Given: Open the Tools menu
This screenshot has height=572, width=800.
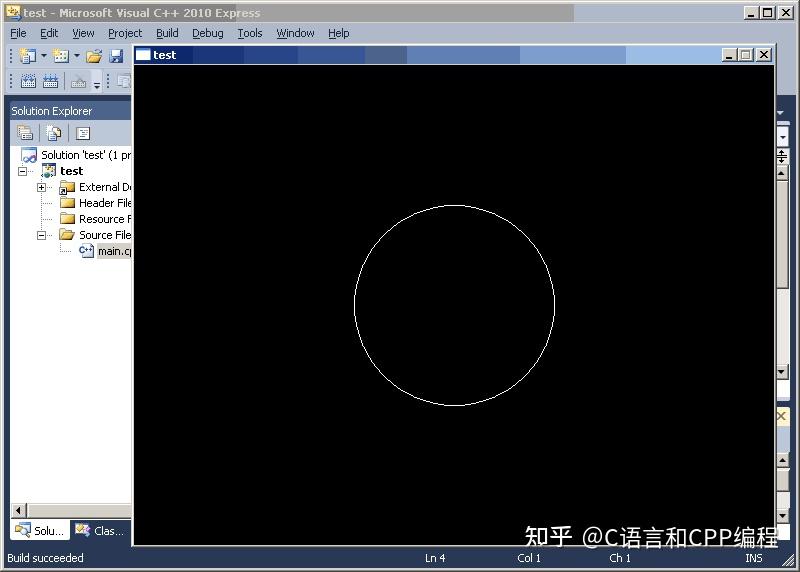Looking at the screenshot, I should pos(250,33).
